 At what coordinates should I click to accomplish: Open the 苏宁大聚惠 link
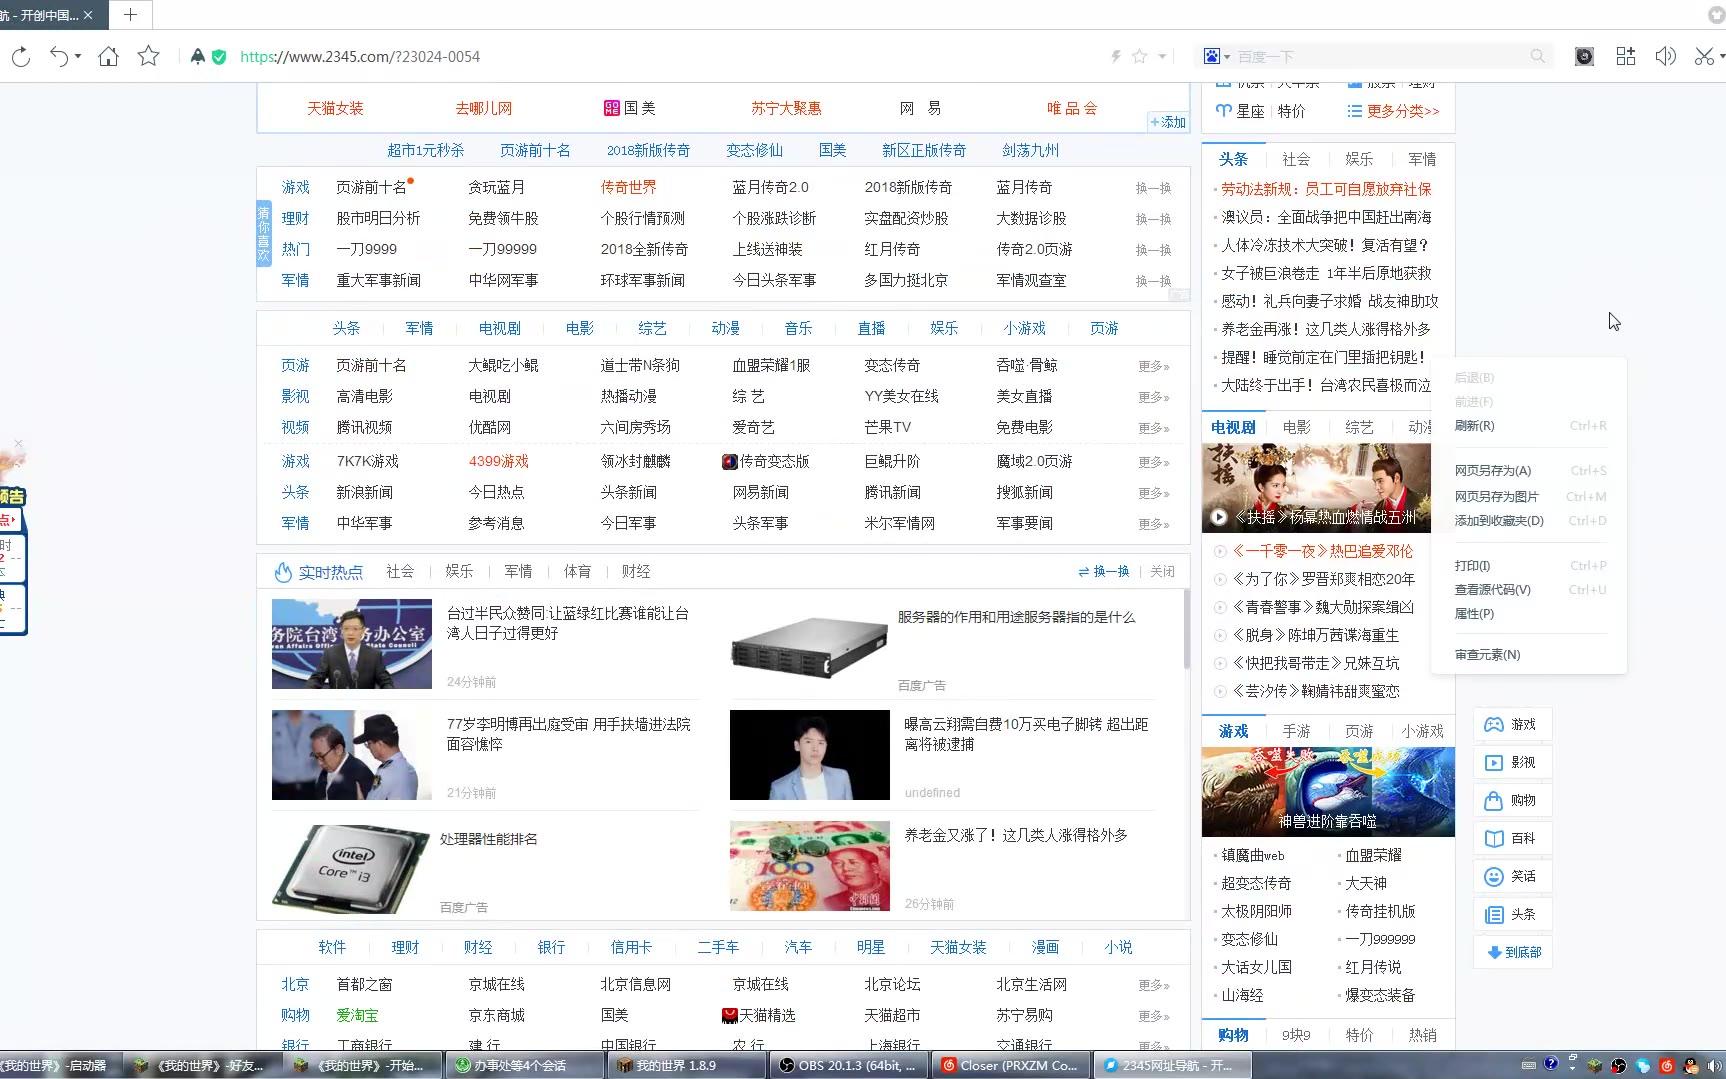786,108
